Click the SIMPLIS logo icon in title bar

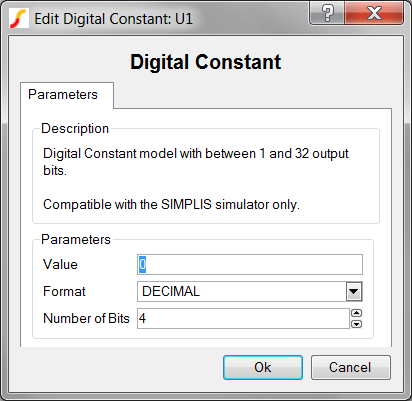(19, 18)
